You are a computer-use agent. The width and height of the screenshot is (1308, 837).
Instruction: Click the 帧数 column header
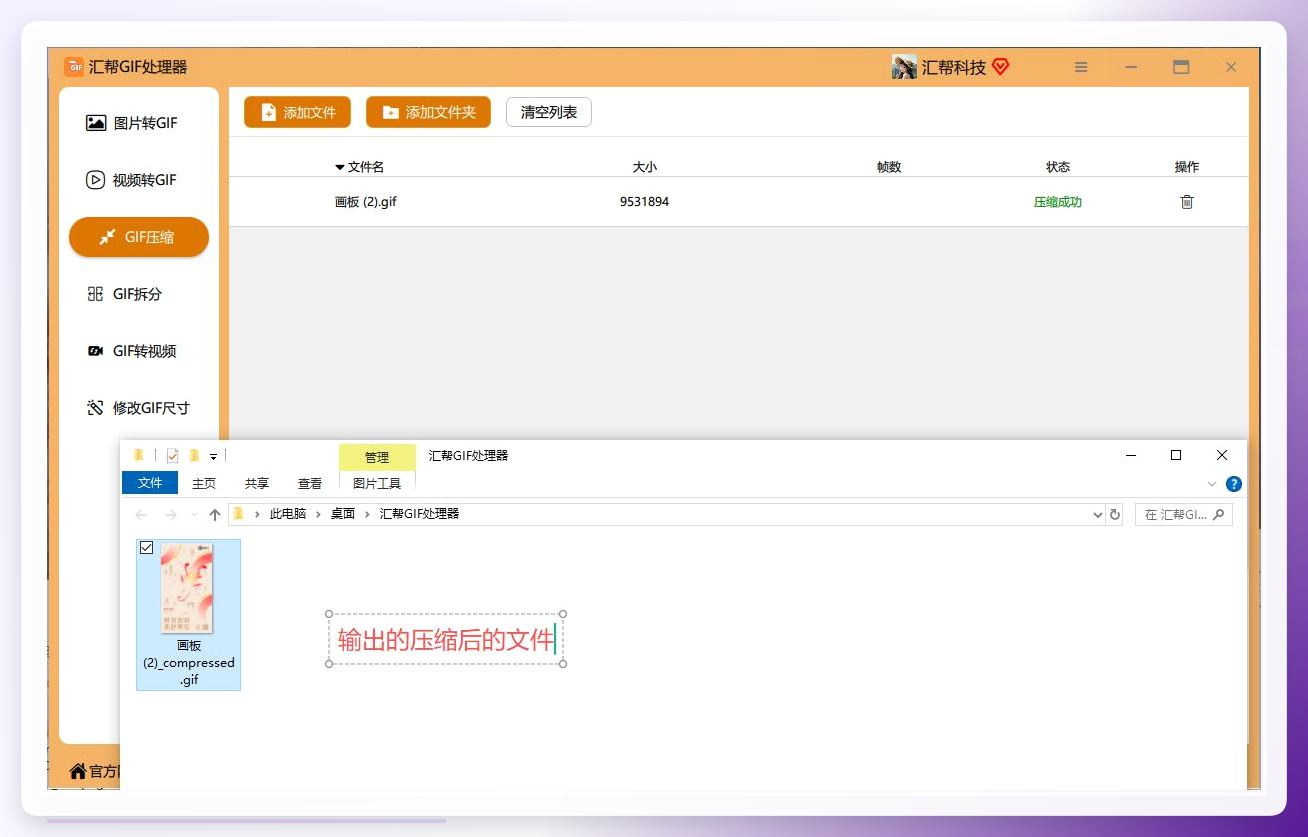tap(889, 167)
